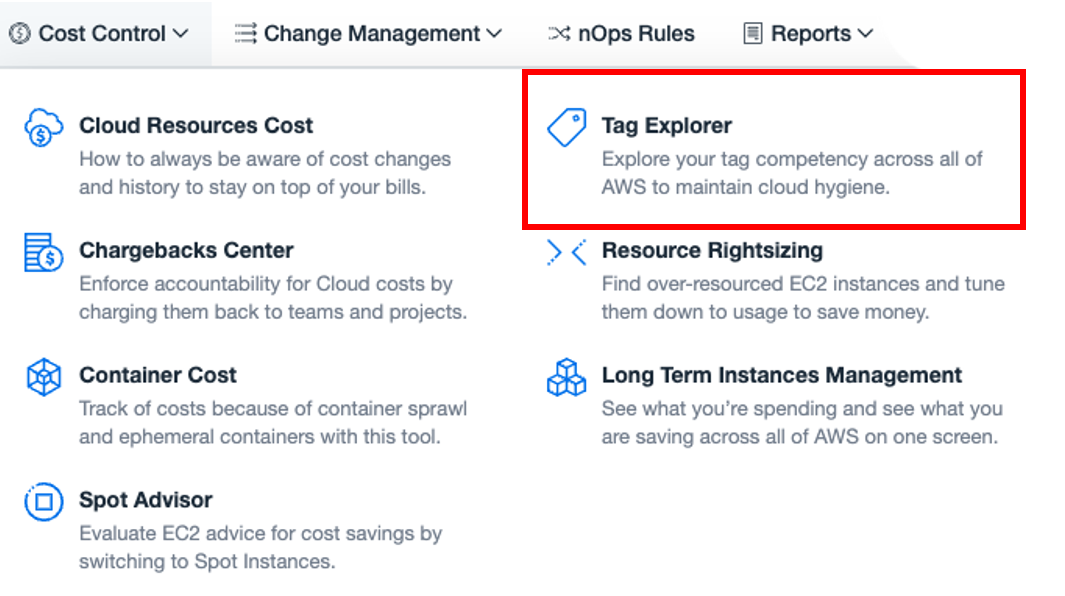Click the Long Term Instances stacked cubes icon

[566, 377]
